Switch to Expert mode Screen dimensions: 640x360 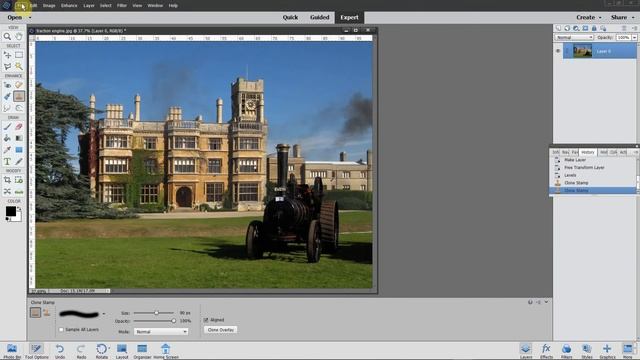pos(349,18)
